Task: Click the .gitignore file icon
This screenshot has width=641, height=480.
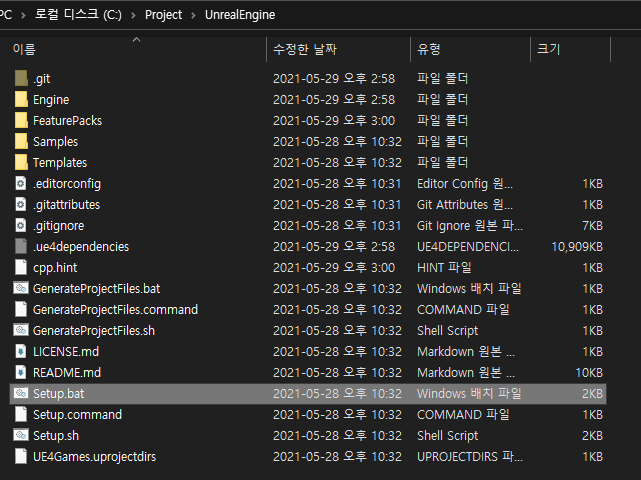Action: (21, 225)
